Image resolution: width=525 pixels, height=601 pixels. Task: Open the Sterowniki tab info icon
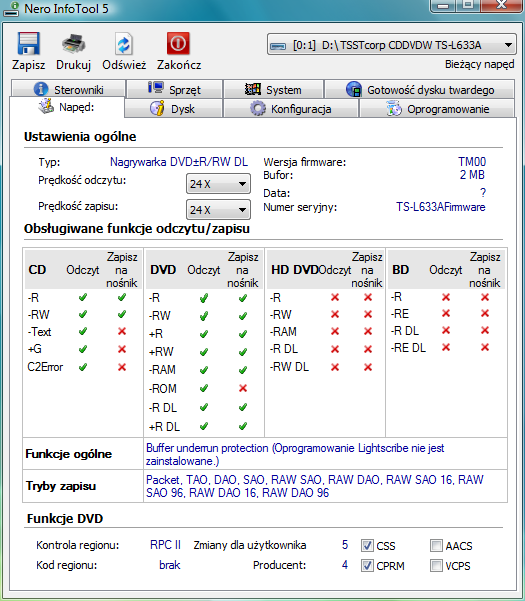click(x=41, y=89)
